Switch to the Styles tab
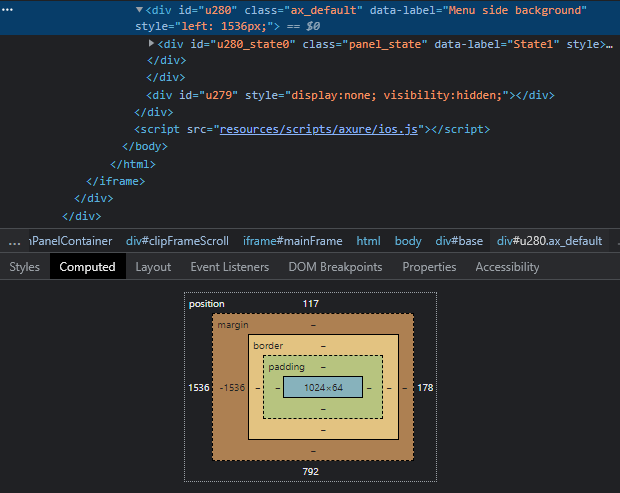 [25, 267]
